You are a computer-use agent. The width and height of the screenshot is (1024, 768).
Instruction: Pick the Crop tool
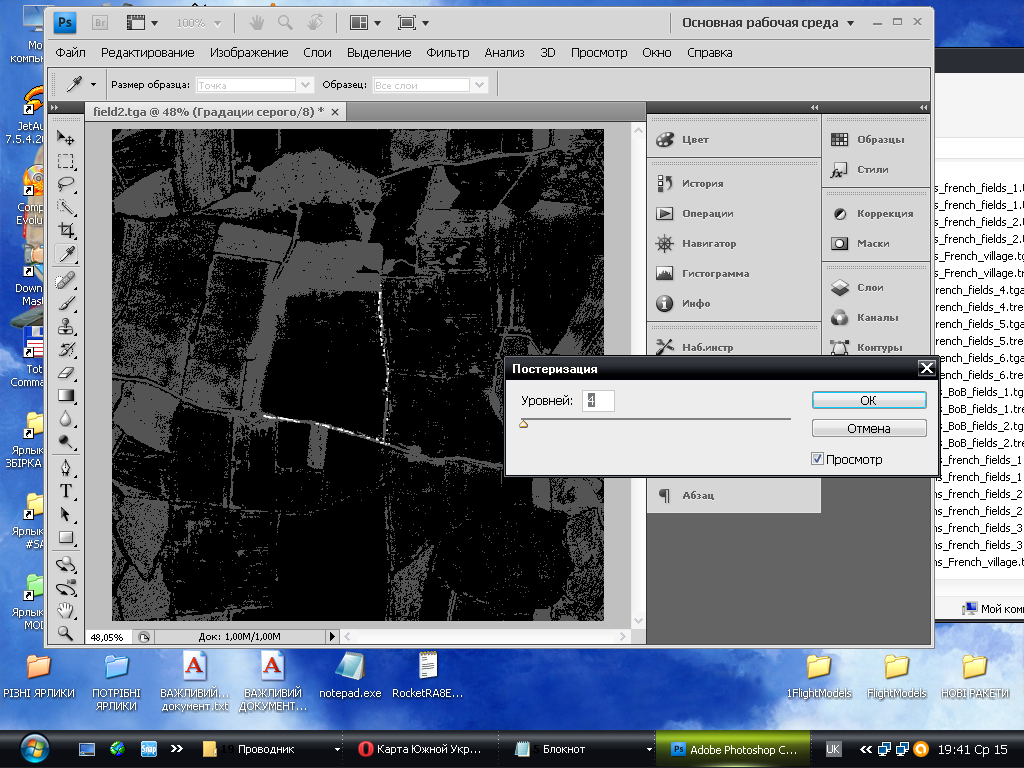click(x=66, y=231)
